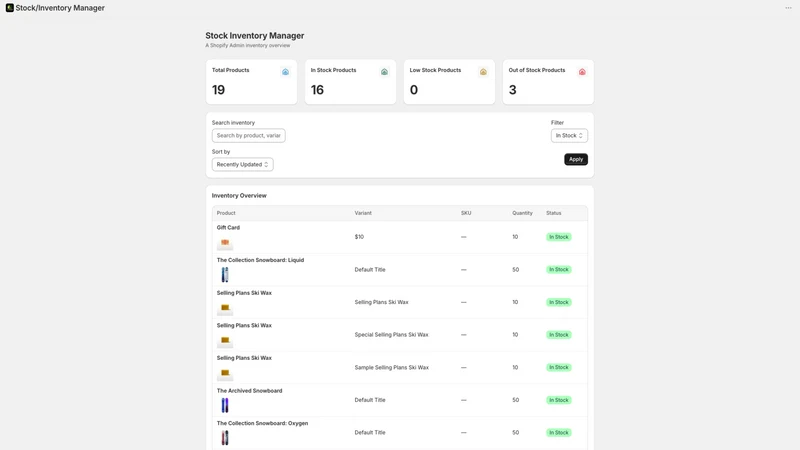This screenshot has height=450, width=800.
Task: Click the red Out of Stock Products icon
Action: click(582, 72)
